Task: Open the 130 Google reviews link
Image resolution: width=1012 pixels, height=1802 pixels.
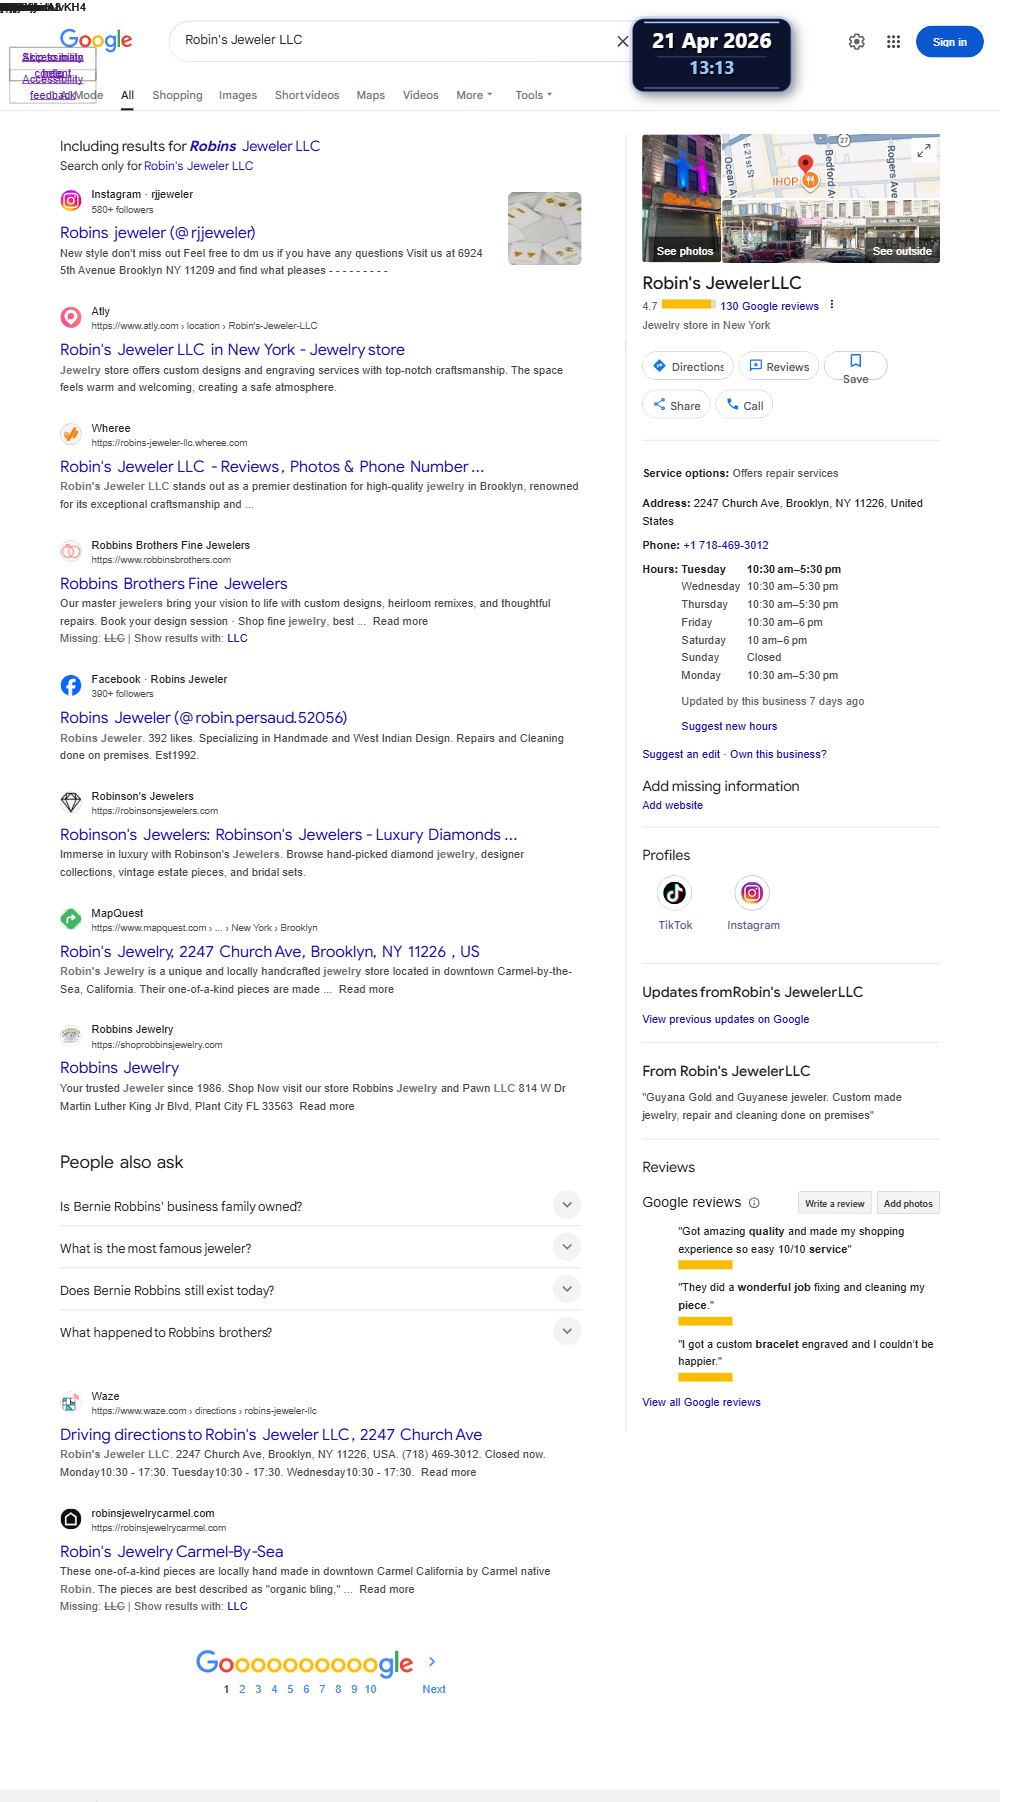Action: (x=769, y=306)
